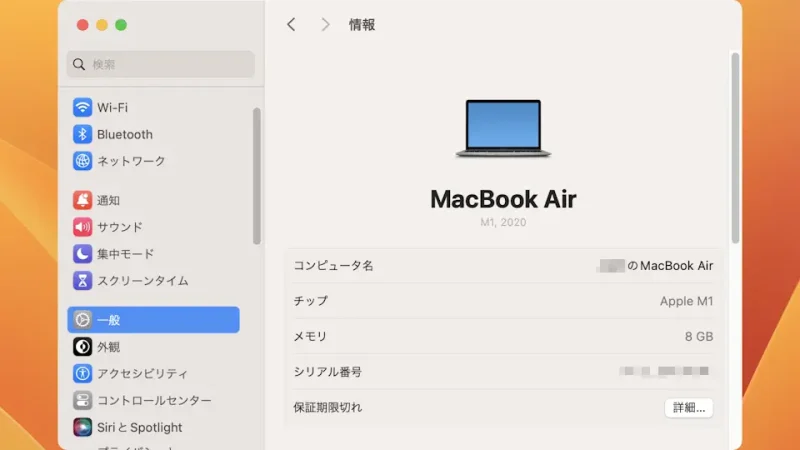Click the コンピュータ名 value field

[x=655, y=266]
